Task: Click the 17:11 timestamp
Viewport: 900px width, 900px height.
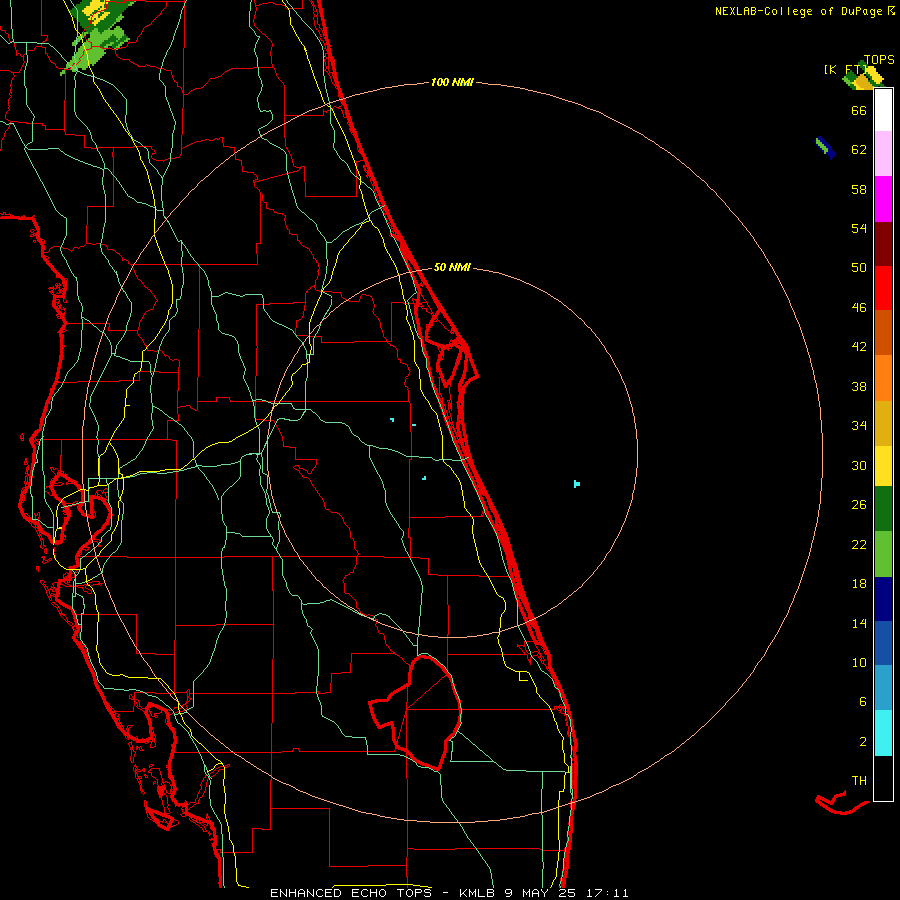Action: coord(607,893)
